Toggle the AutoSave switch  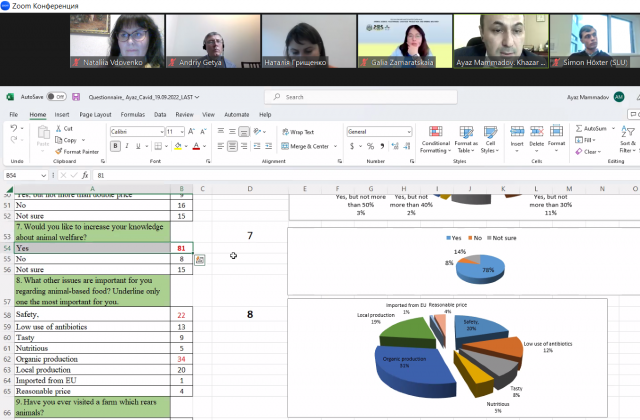pos(56,97)
